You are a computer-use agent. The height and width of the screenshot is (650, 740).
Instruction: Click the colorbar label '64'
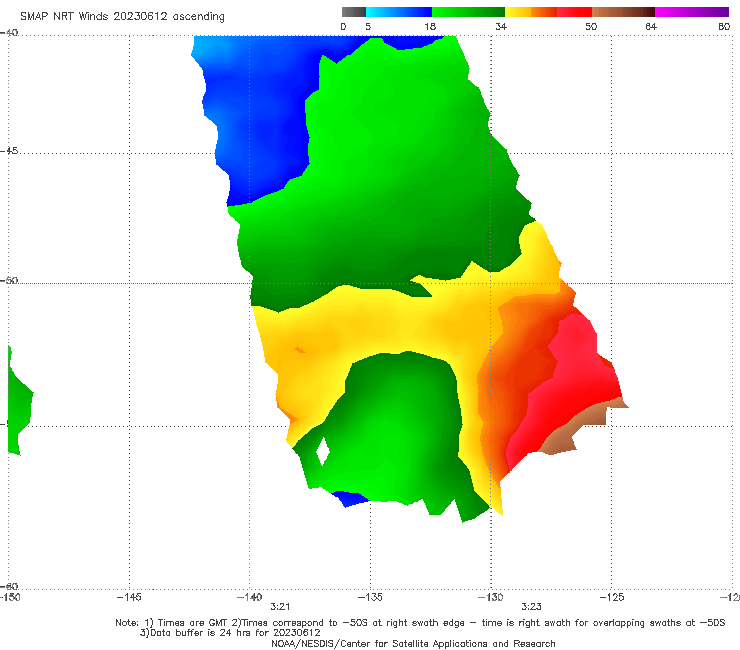(651, 26)
